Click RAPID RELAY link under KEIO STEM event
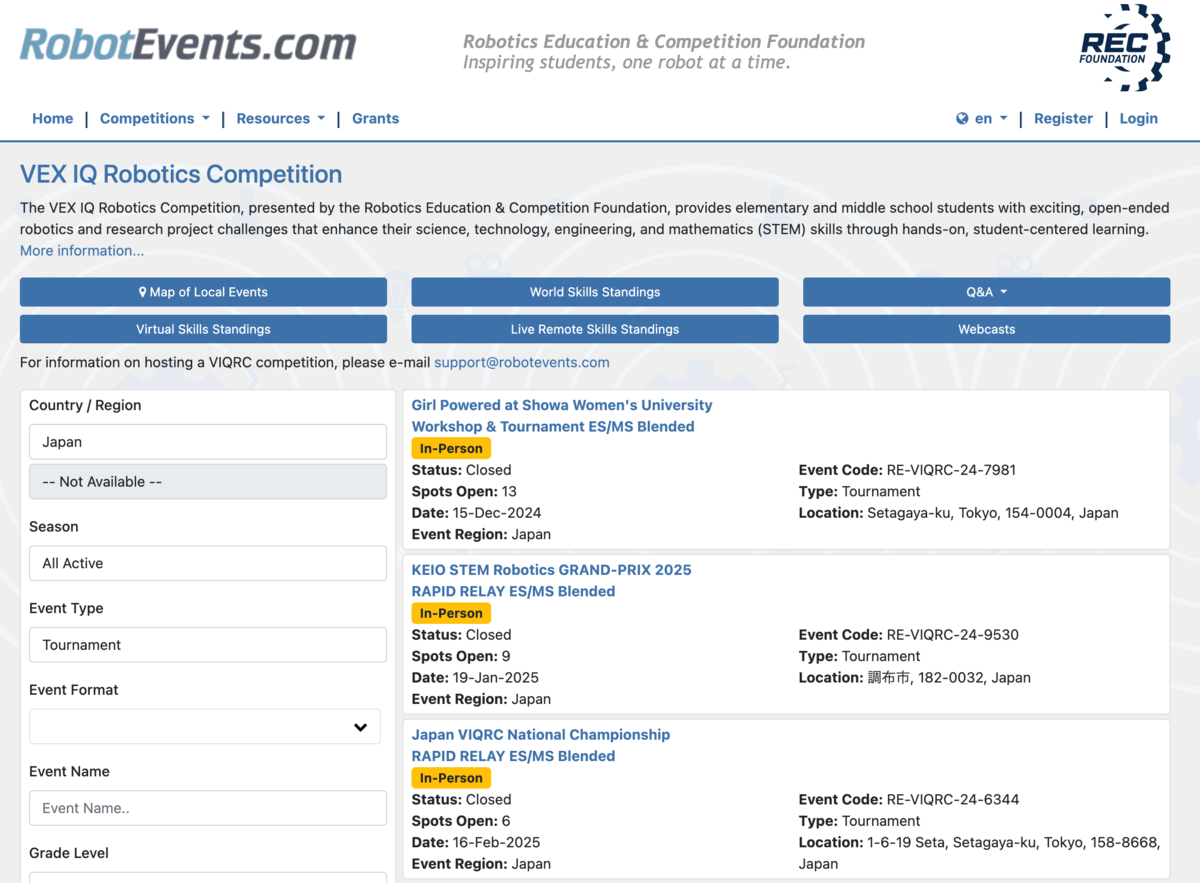 click(513, 591)
